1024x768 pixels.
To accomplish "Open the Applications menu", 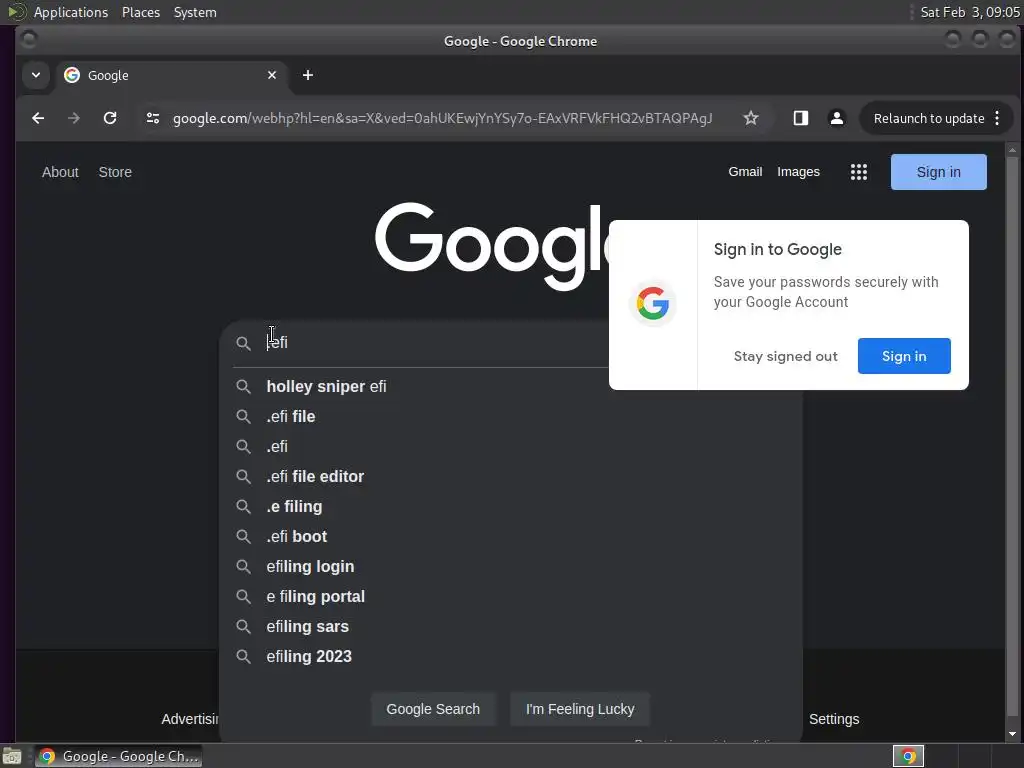I will click(x=71, y=12).
